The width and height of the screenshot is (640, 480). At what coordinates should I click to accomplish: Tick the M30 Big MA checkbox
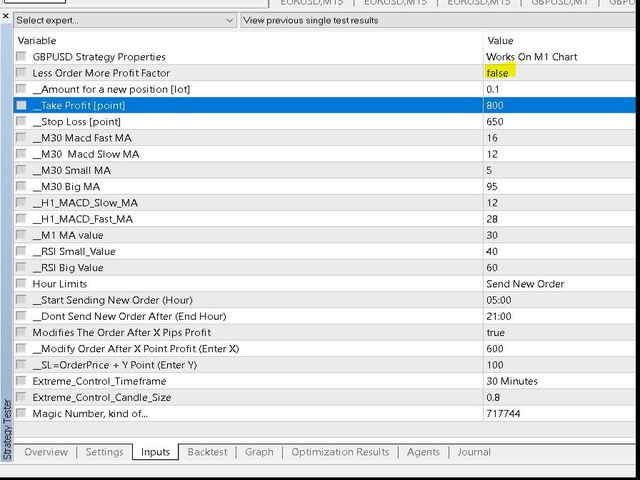pos(21,186)
